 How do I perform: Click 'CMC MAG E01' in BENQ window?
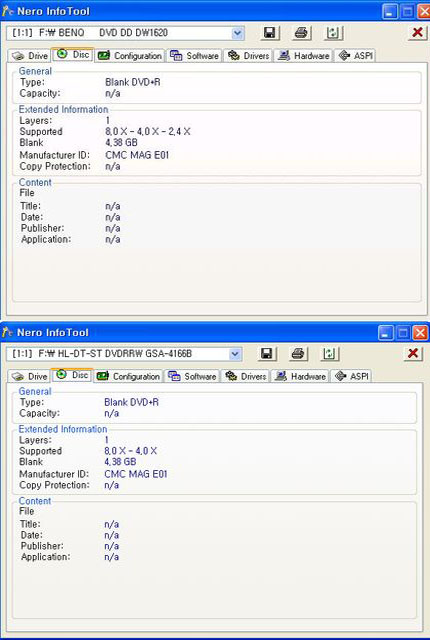[x=137, y=155]
